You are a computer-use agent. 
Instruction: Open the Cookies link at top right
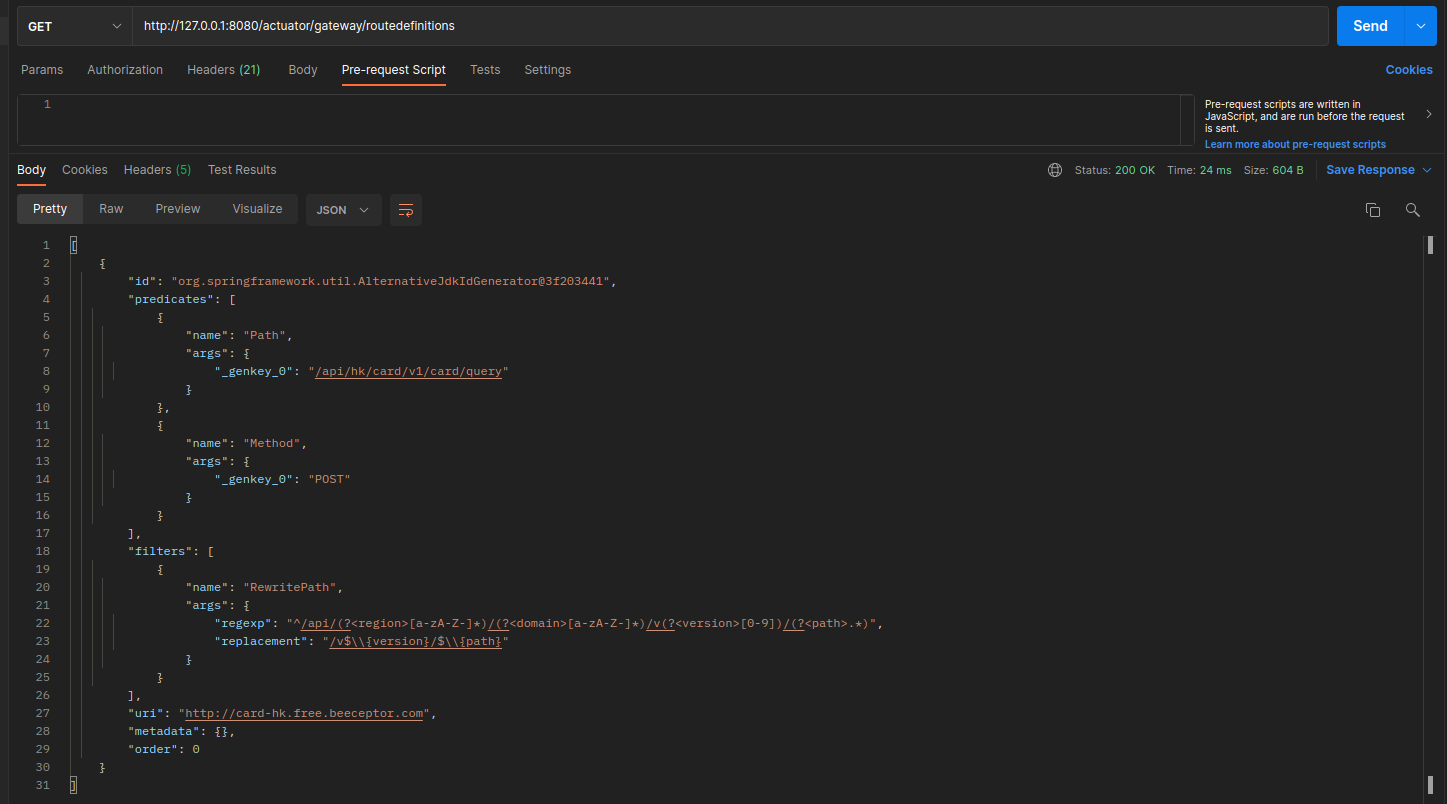click(x=1409, y=70)
